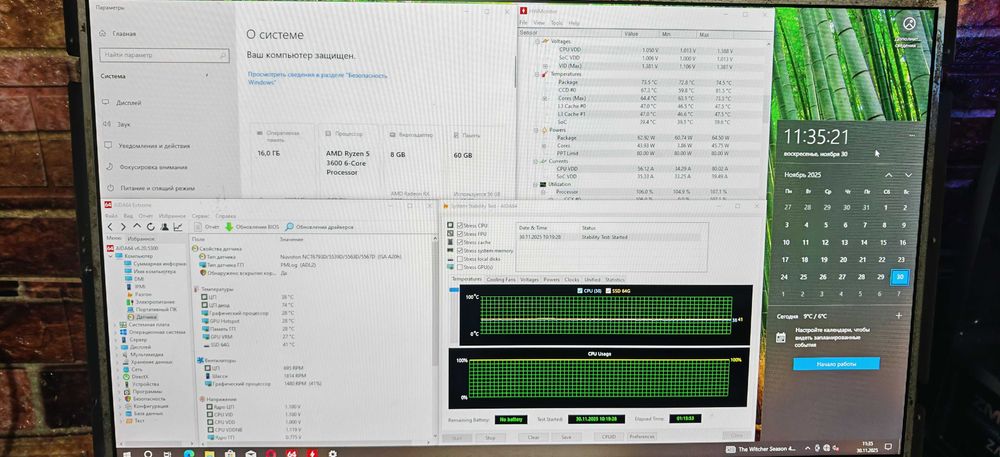The image size is (1000, 457).
Task: Select Разгон item in AIDA64 tree
Action: pos(138,294)
